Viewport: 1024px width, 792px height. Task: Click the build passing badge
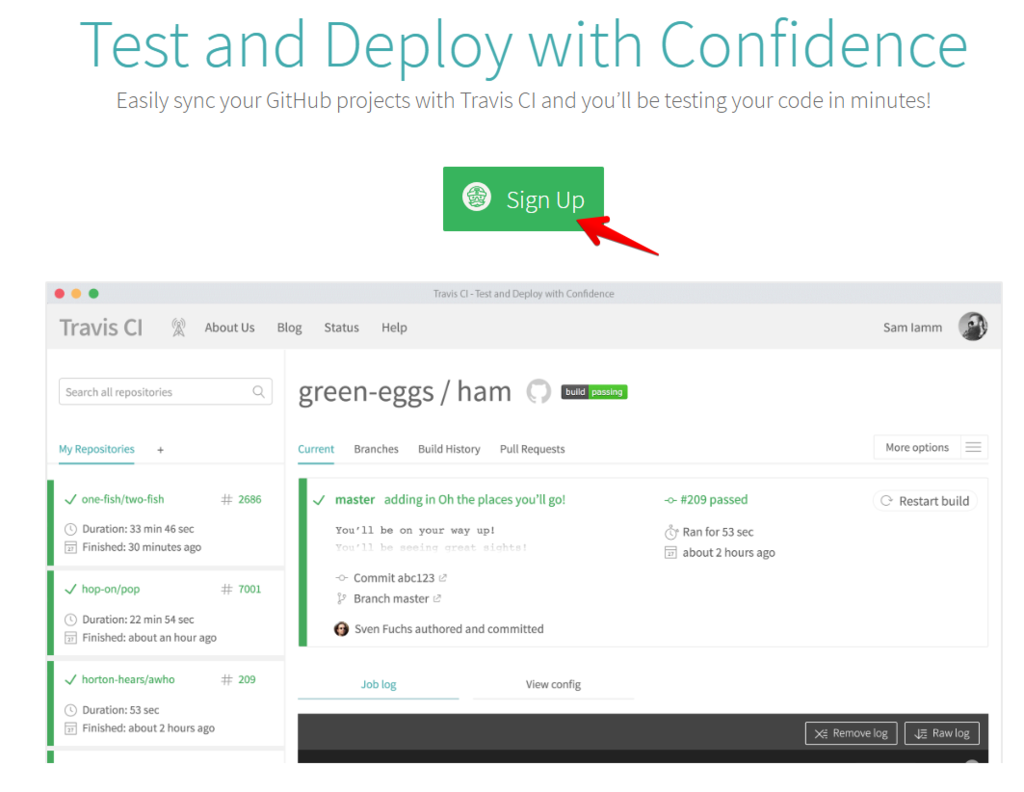coord(594,392)
